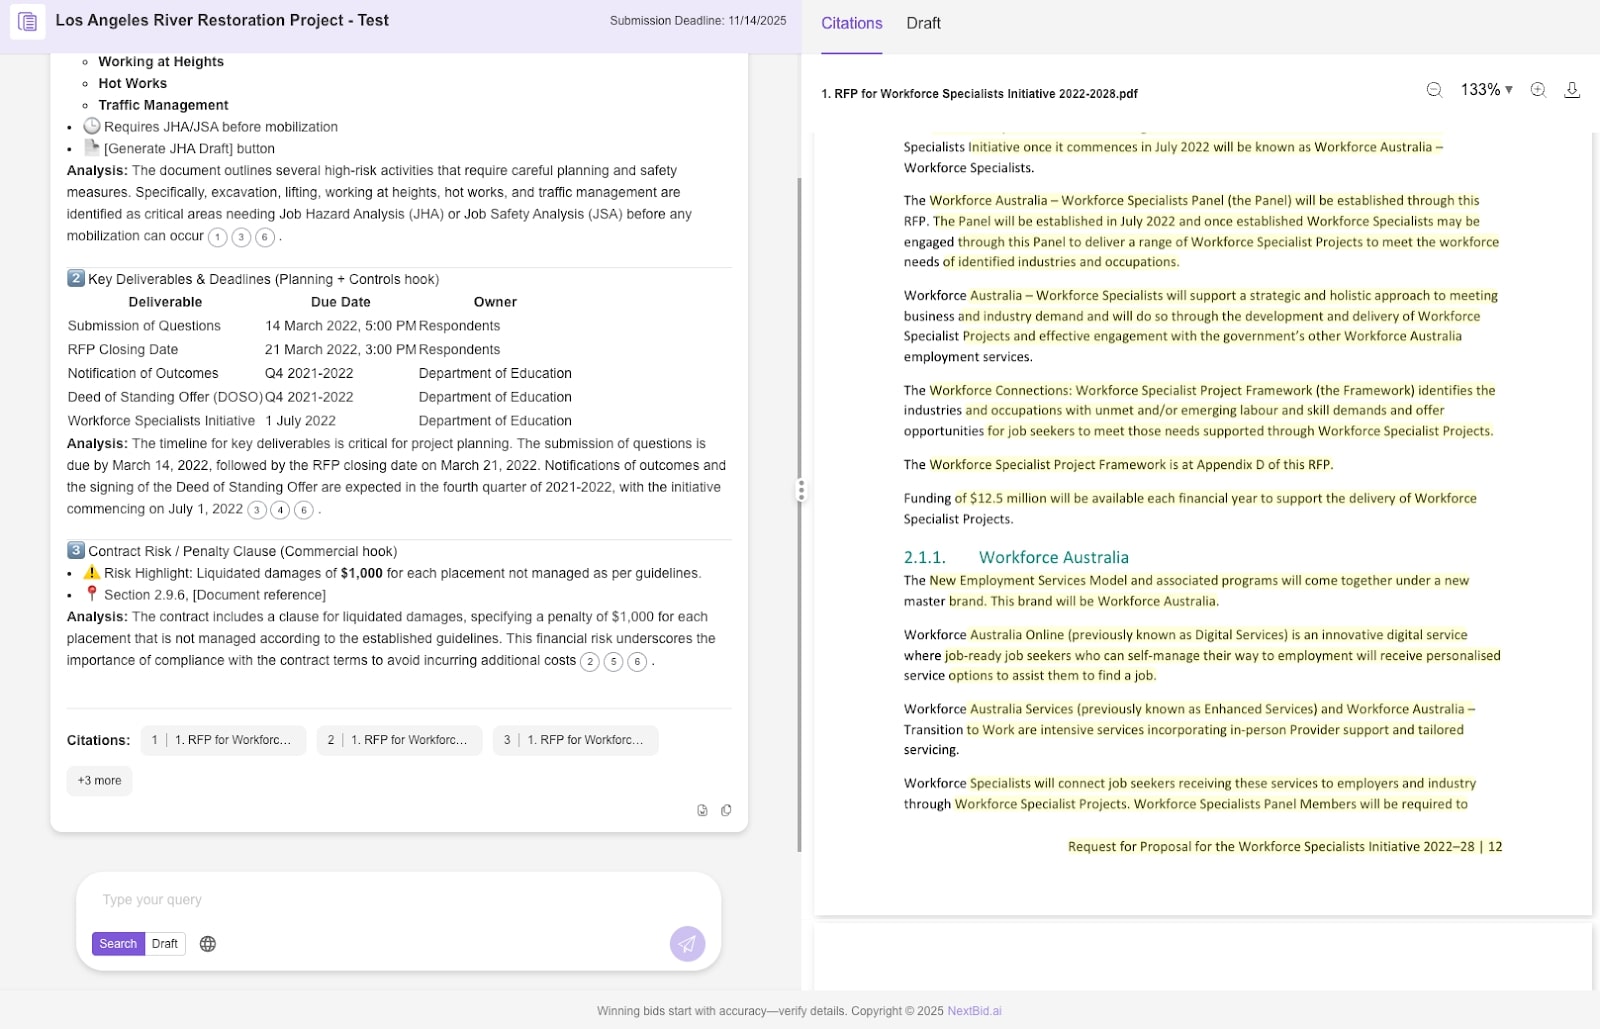This screenshot has height=1029, width=1600.
Task: Copy the response with copy icon
Action: pos(726,811)
